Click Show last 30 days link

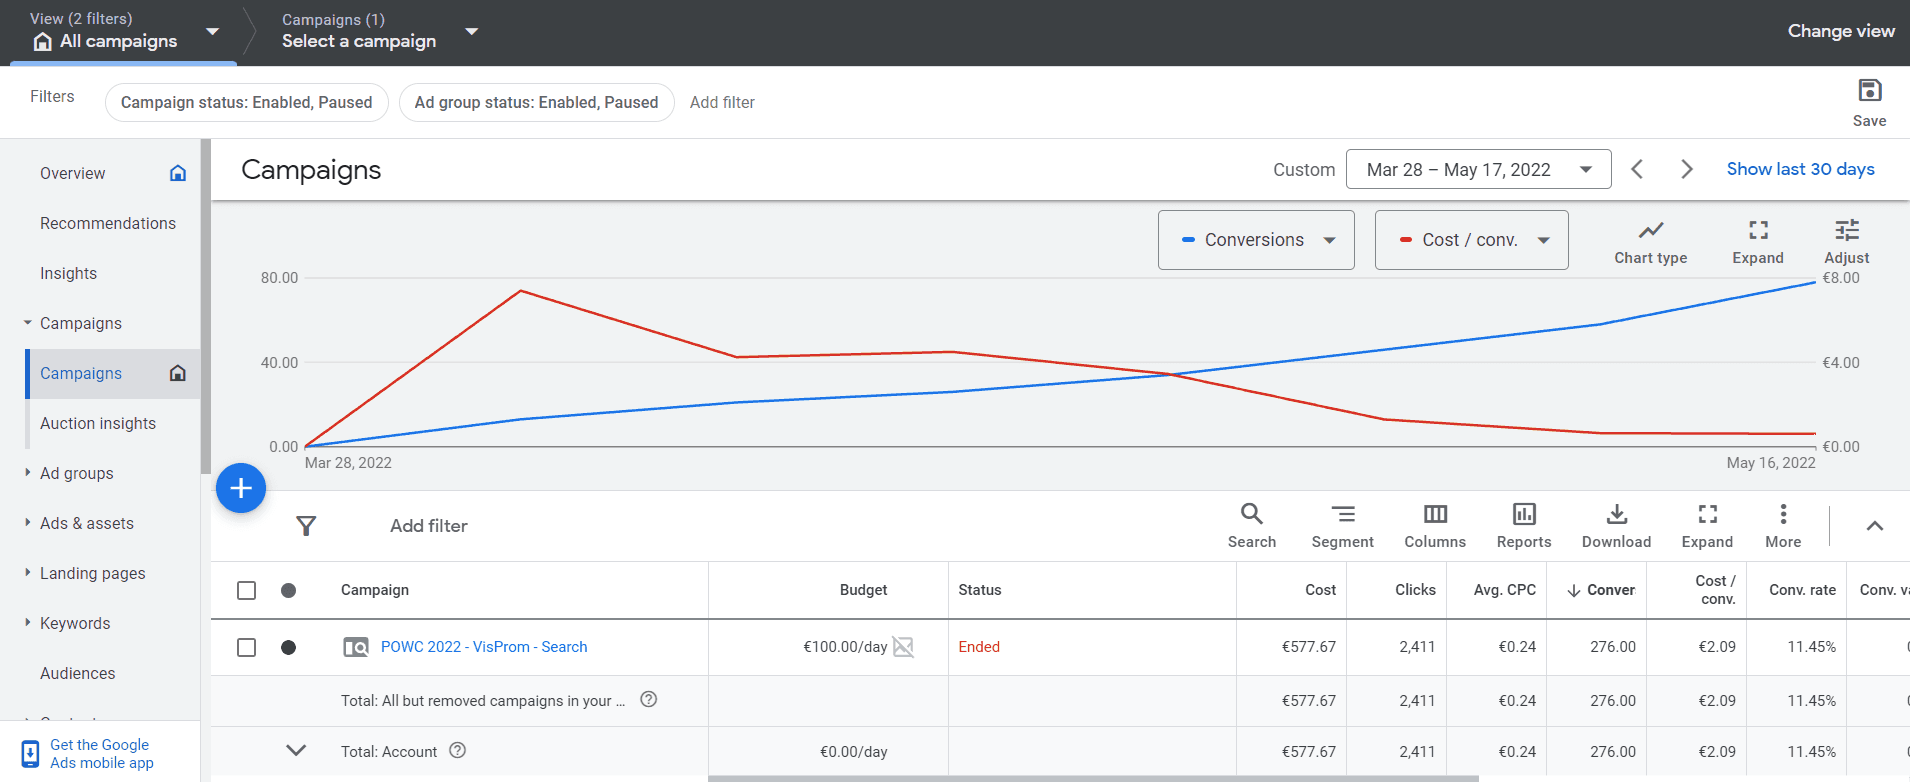[1800, 169]
